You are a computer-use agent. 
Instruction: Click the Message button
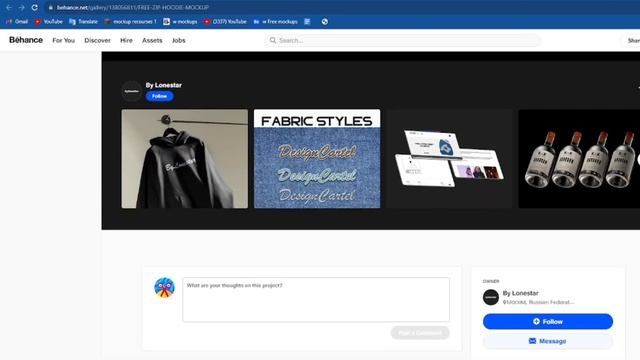pyautogui.click(x=548, y=341)
